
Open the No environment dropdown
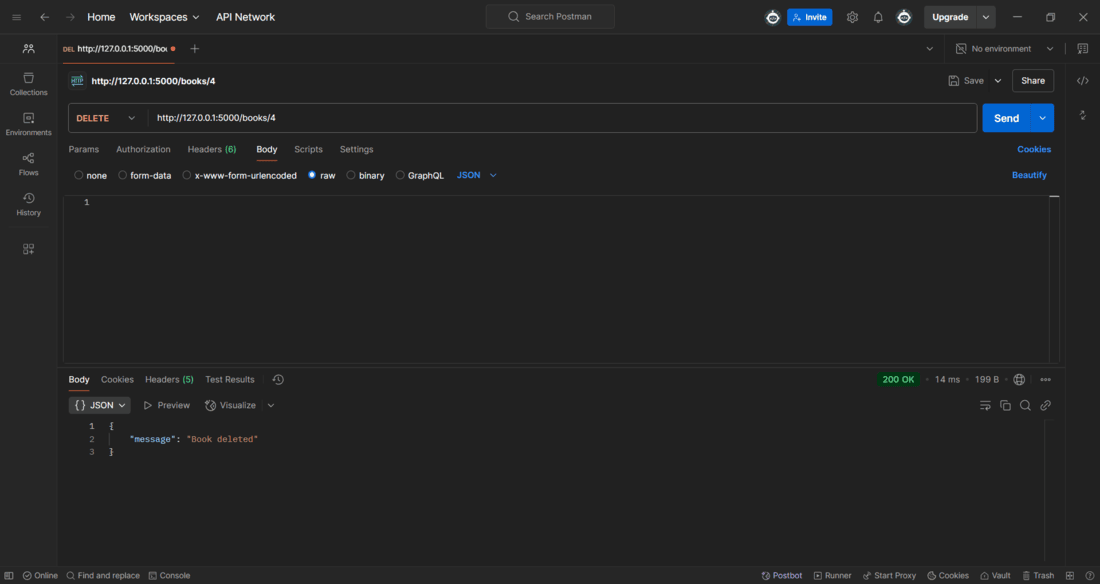click(1004, 48)
